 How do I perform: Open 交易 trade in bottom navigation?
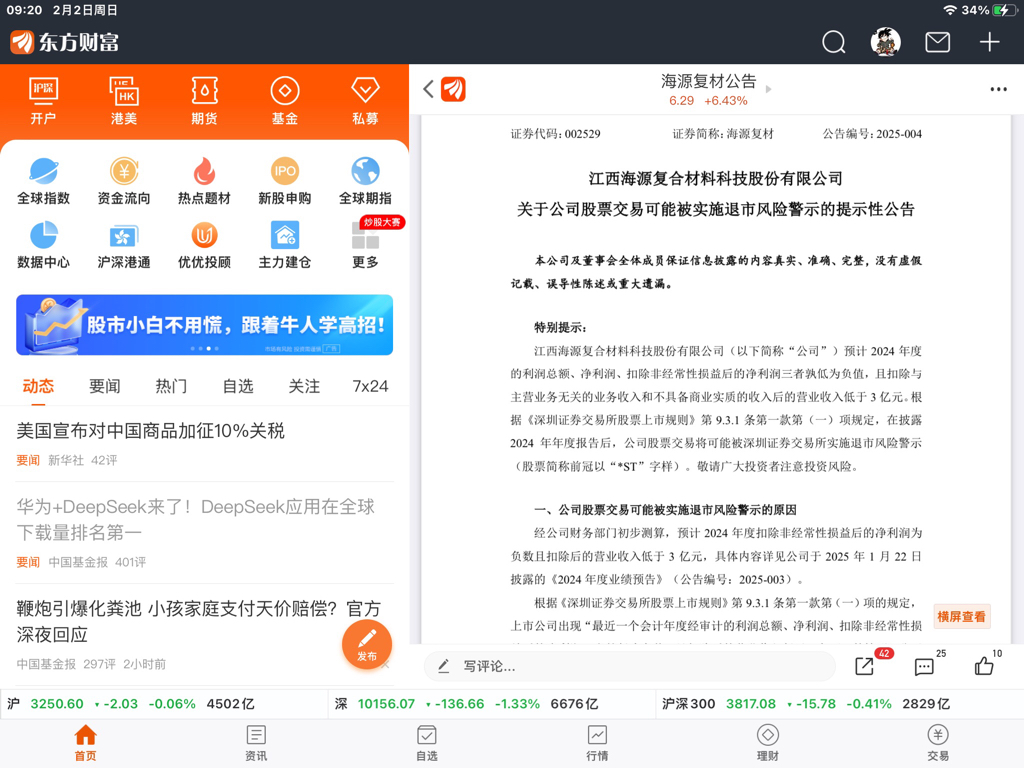coord(938,743)
